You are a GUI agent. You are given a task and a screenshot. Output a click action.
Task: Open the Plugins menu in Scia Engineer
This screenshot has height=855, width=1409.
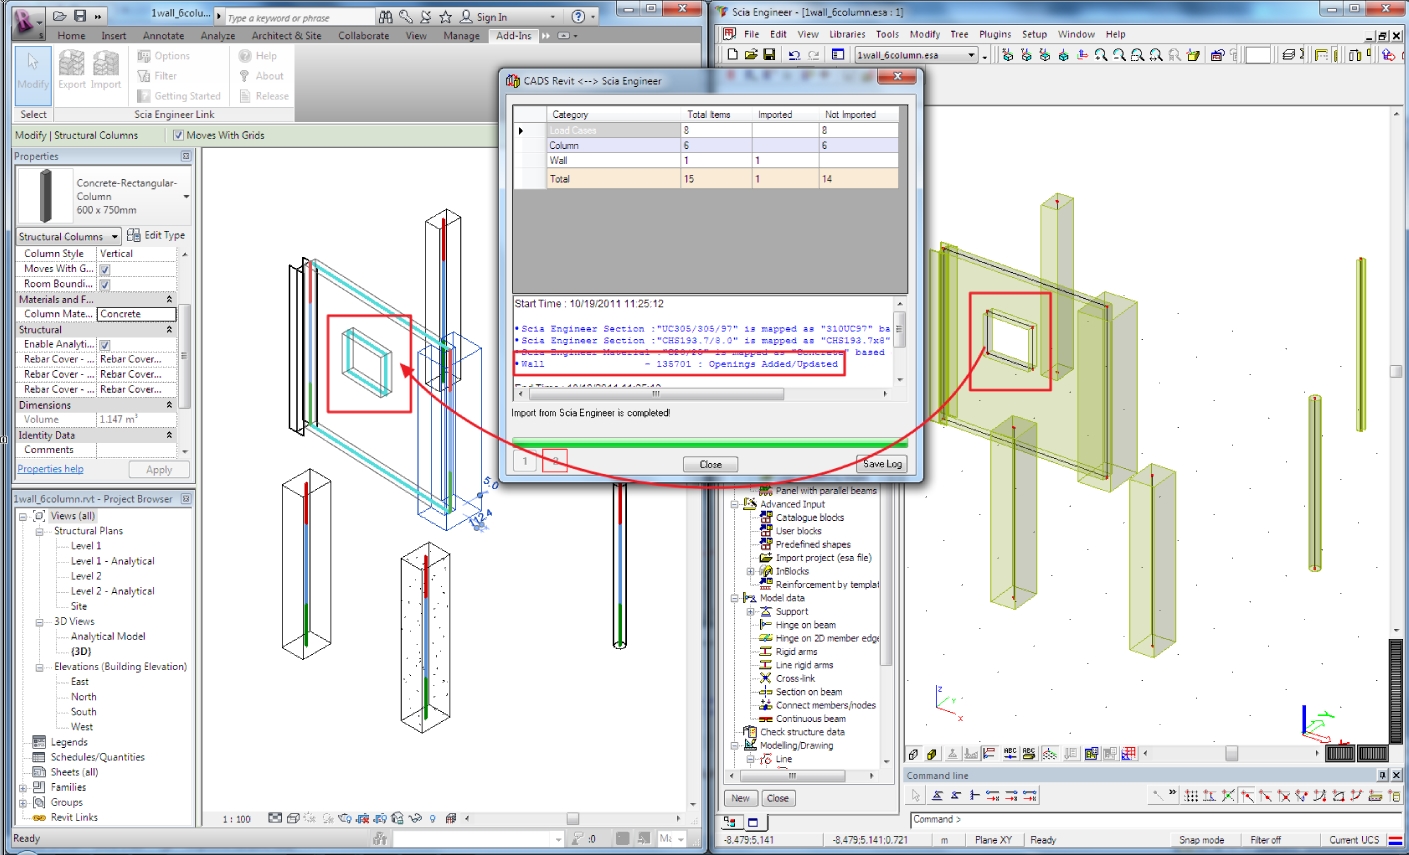coord(994,34)
